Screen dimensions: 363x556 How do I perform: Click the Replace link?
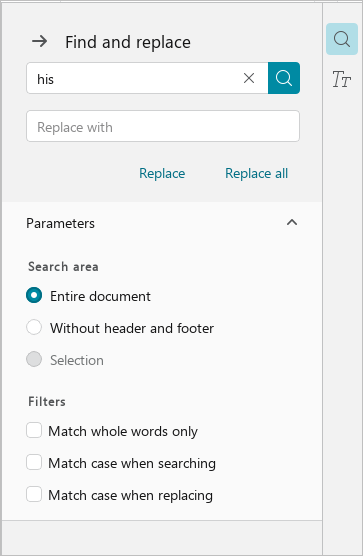(162, 173)
